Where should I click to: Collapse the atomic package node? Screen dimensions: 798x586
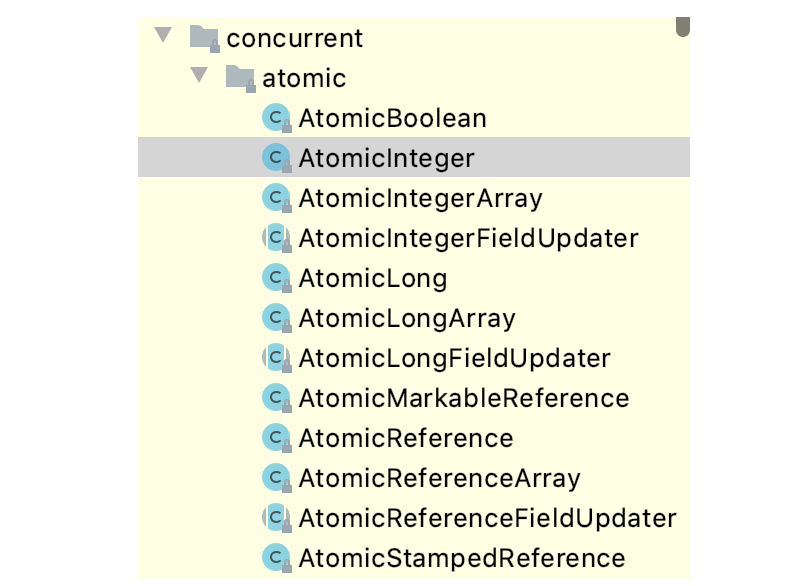coord(199,76)
